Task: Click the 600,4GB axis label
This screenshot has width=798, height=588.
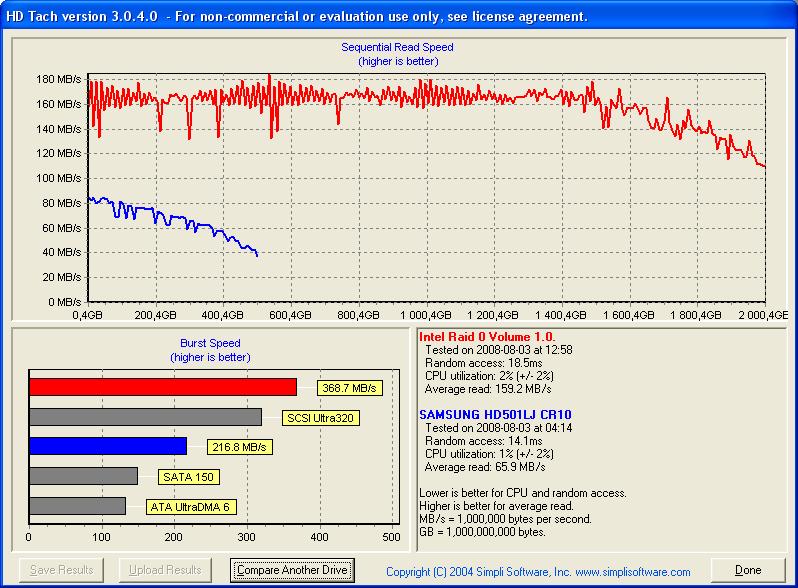Action: [x=290, y=315]
